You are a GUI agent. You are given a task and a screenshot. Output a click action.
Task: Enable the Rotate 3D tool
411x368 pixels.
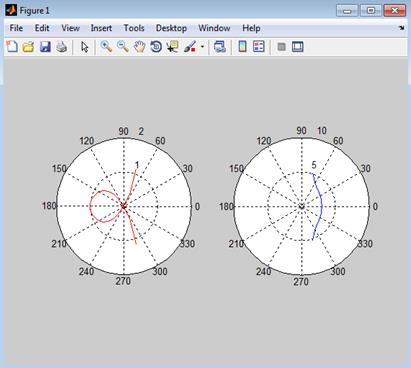156,47
